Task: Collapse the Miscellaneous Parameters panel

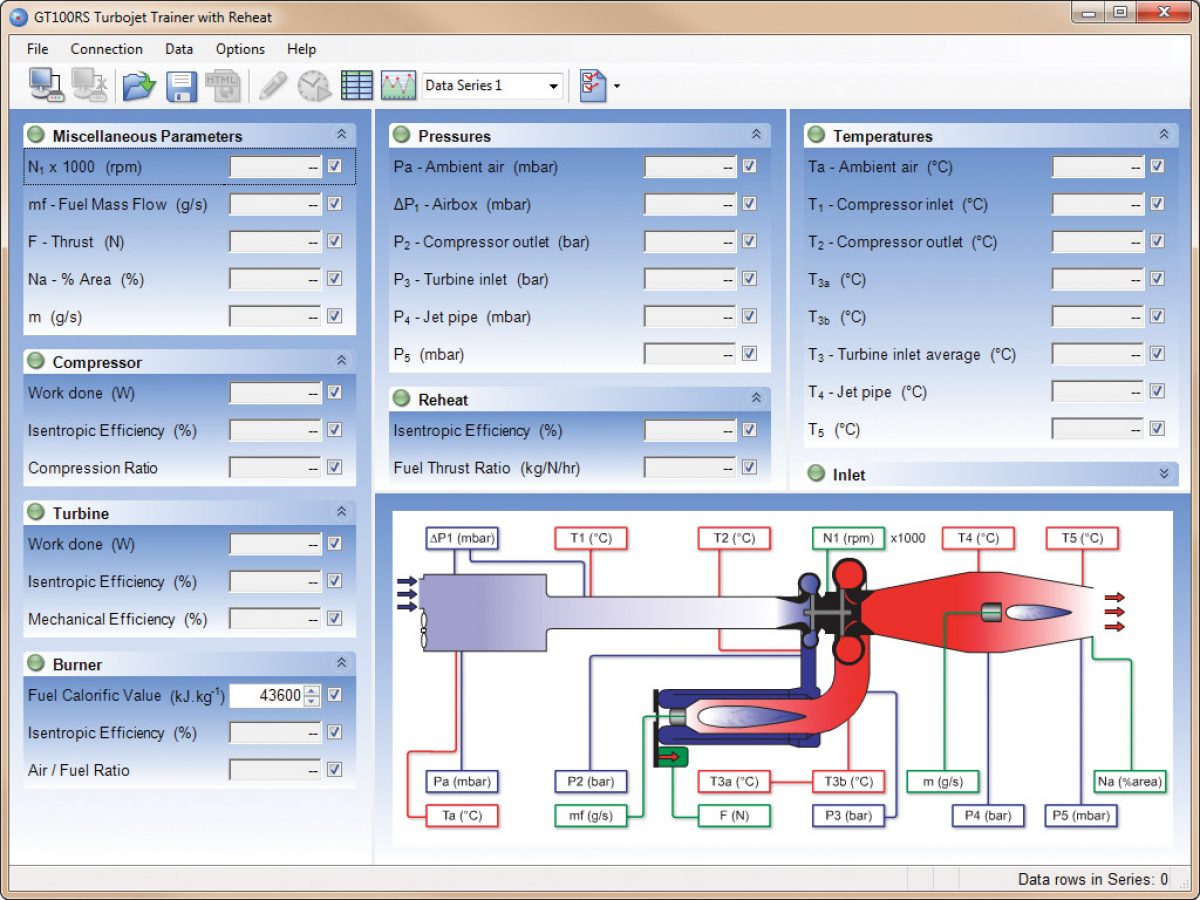Action: (341, 135)
